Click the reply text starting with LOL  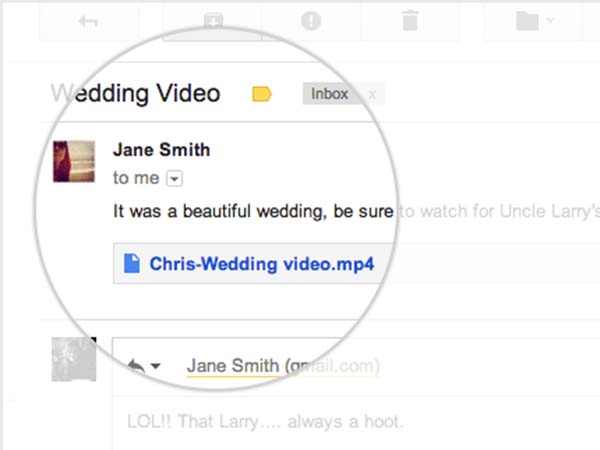pyautogui.click(x=265, y=421)
